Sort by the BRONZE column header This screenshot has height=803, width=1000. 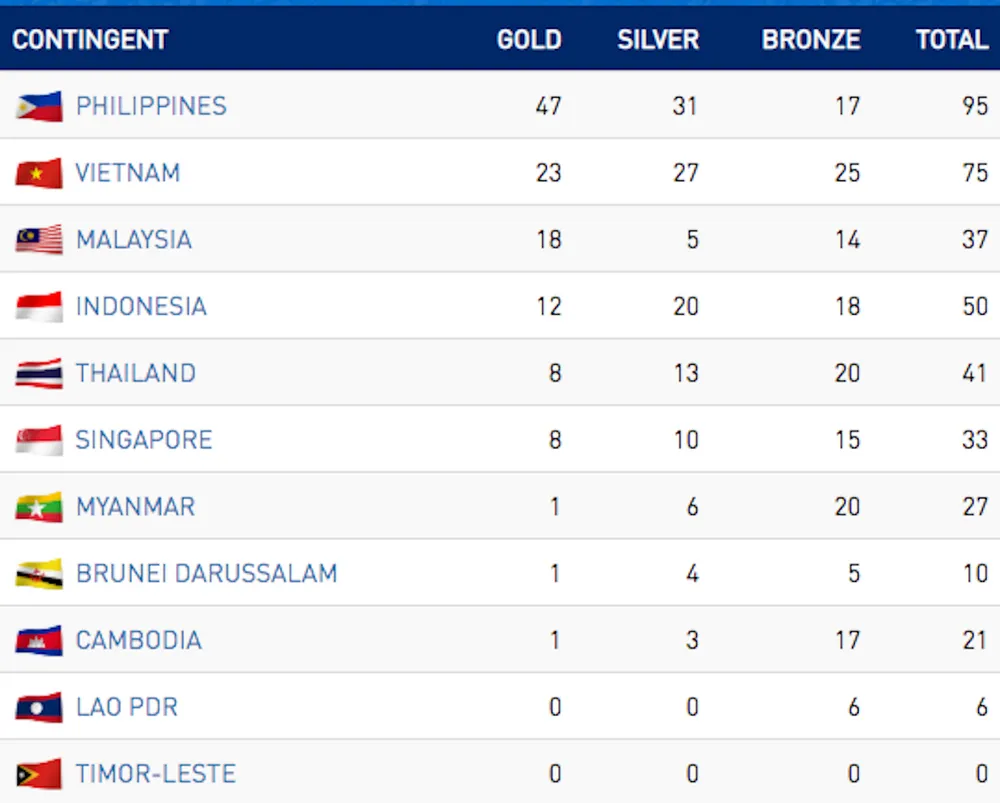[811, 40]
